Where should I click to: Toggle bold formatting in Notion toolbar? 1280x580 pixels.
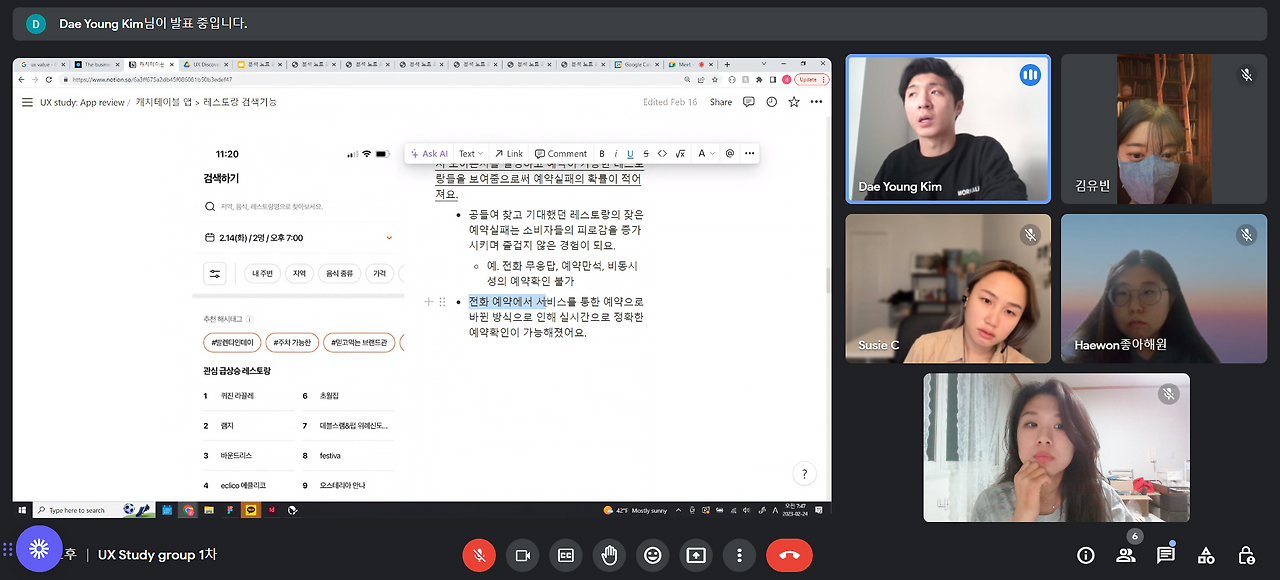click(602, 154)
